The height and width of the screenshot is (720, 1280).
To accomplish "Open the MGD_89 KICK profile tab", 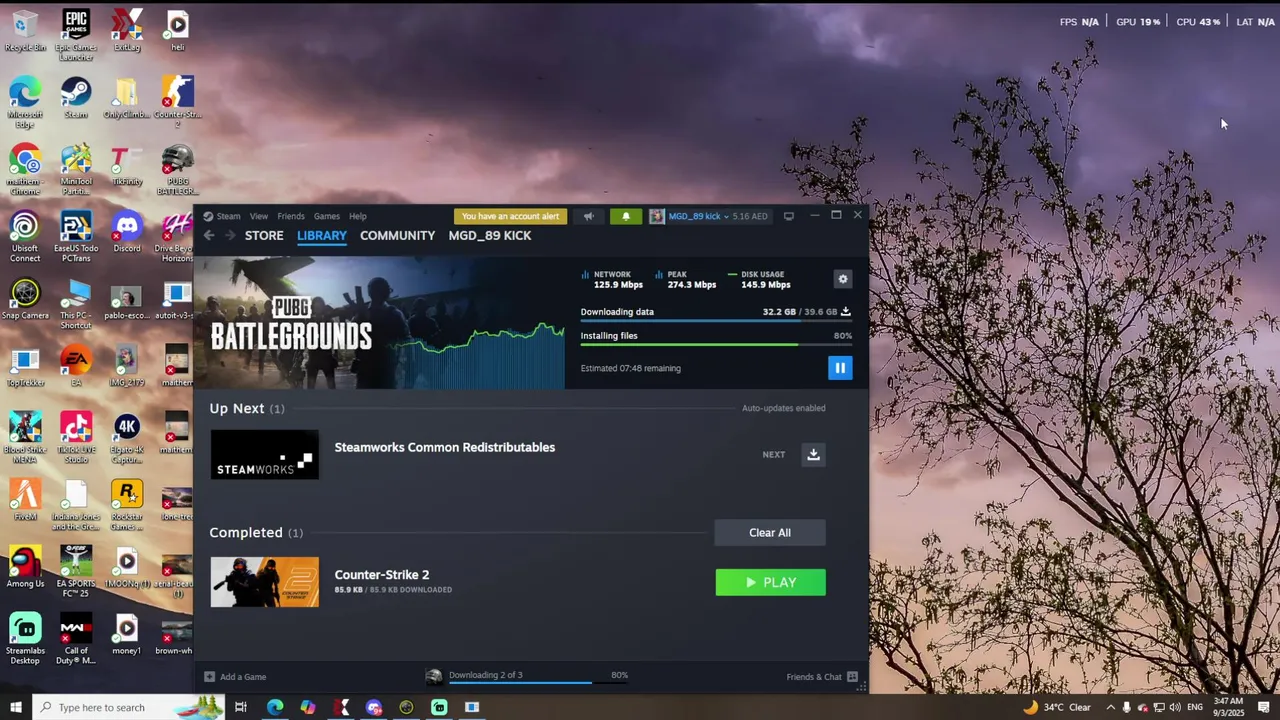I will (x=490, y=236).
